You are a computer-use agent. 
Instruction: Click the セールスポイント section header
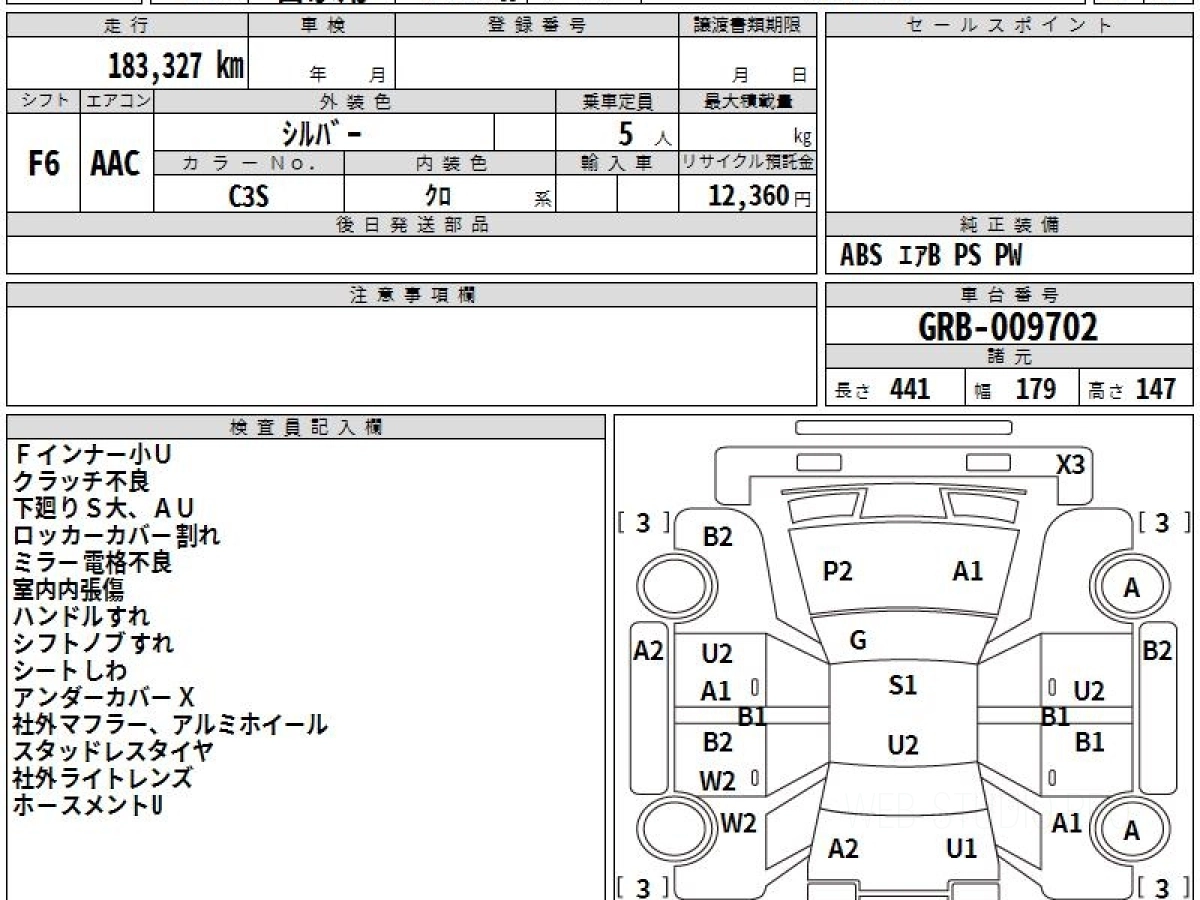tap(1010, 26)
